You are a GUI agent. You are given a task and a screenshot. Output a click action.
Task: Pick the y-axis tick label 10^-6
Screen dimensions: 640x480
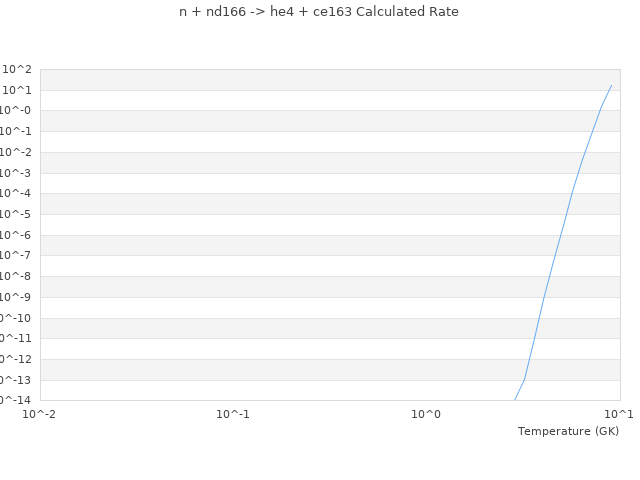click(x=15, y=235)
